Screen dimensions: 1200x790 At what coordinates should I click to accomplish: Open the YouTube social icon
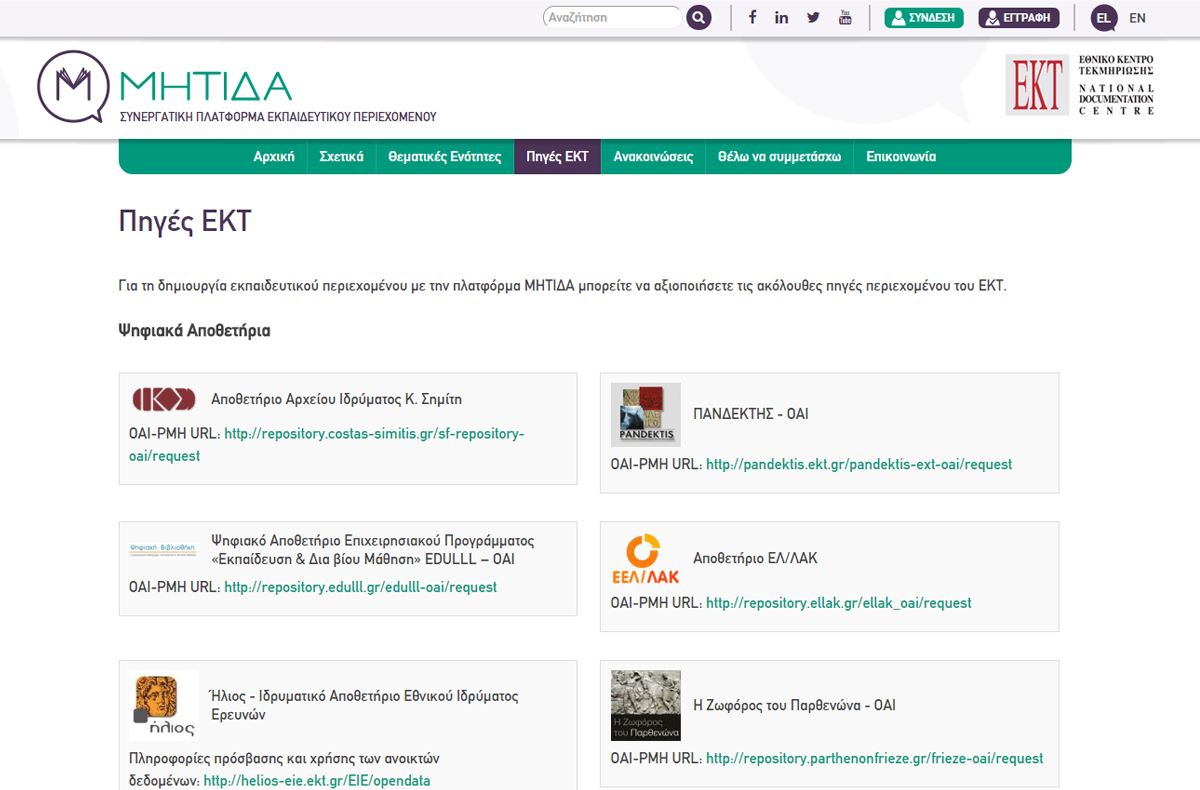pyautogui.click(x=845, y=18)
